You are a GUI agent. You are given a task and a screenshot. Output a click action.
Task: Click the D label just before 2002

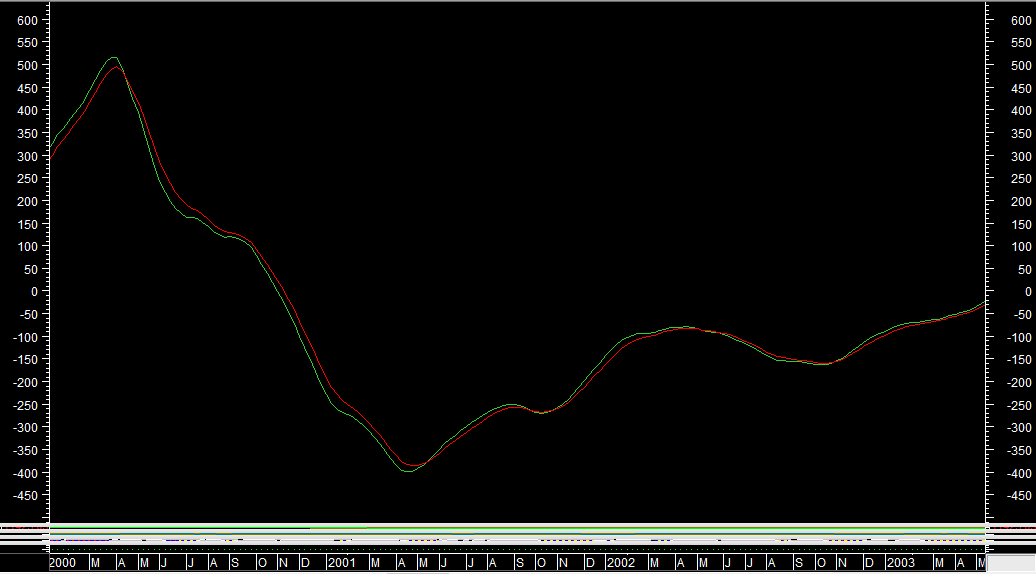point(590,563)
